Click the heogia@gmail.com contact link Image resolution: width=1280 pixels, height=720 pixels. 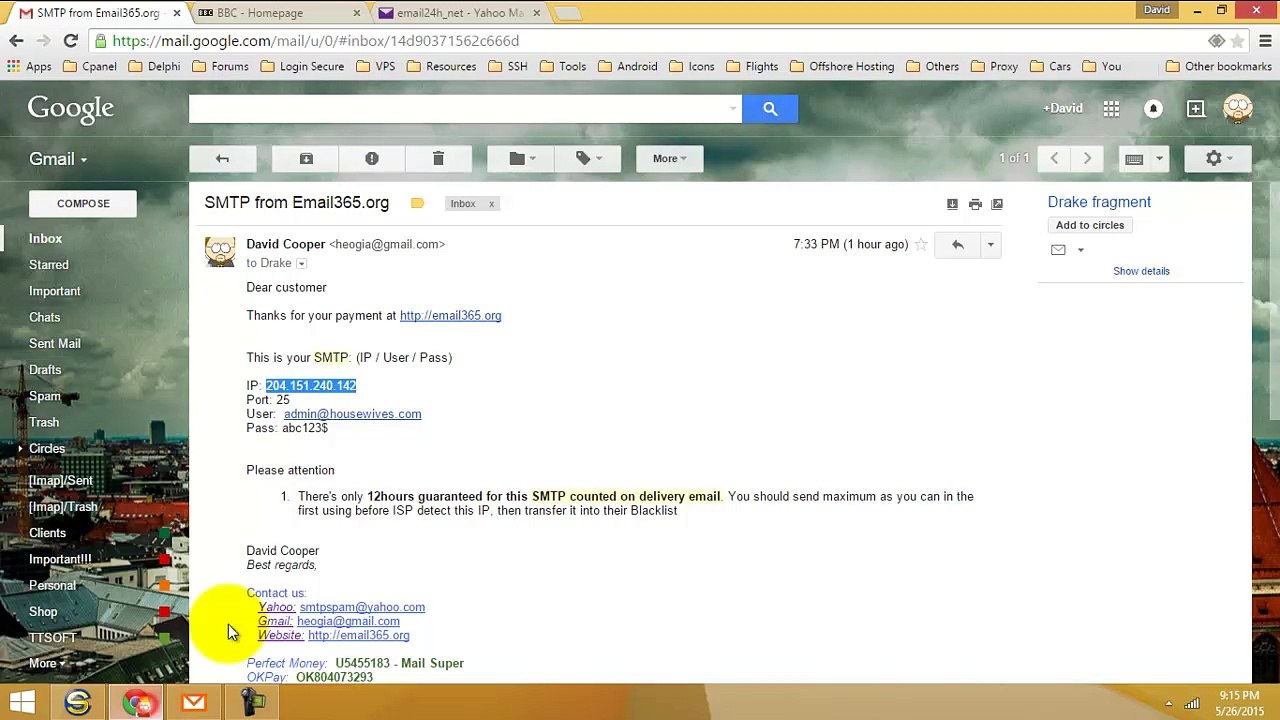(x=348, y=621)
